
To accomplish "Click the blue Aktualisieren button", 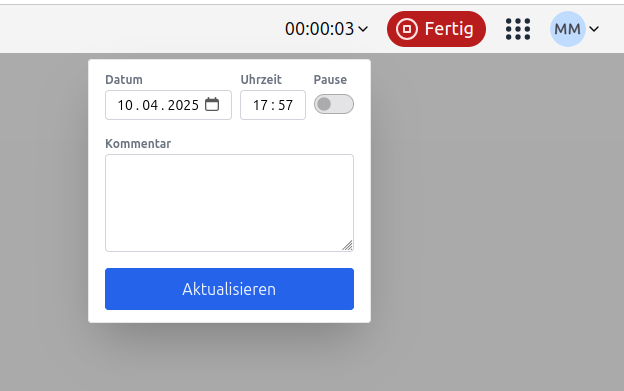I will click(229, 289).
